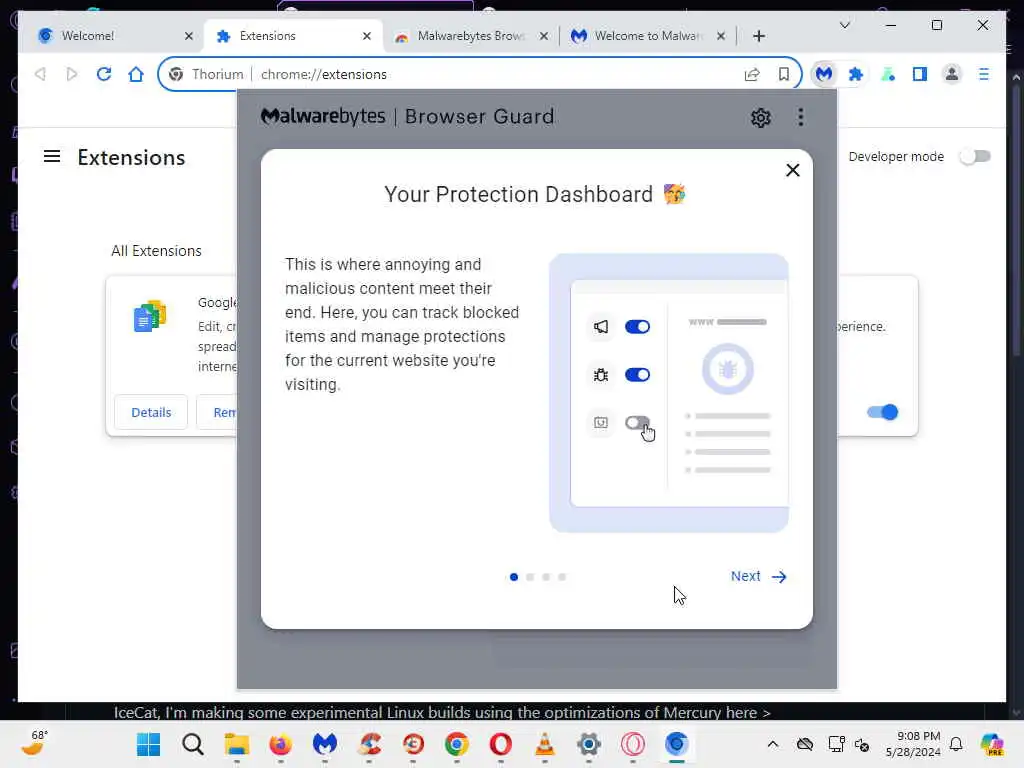Open the home page

pyautogui.click(x=136, y=74)
